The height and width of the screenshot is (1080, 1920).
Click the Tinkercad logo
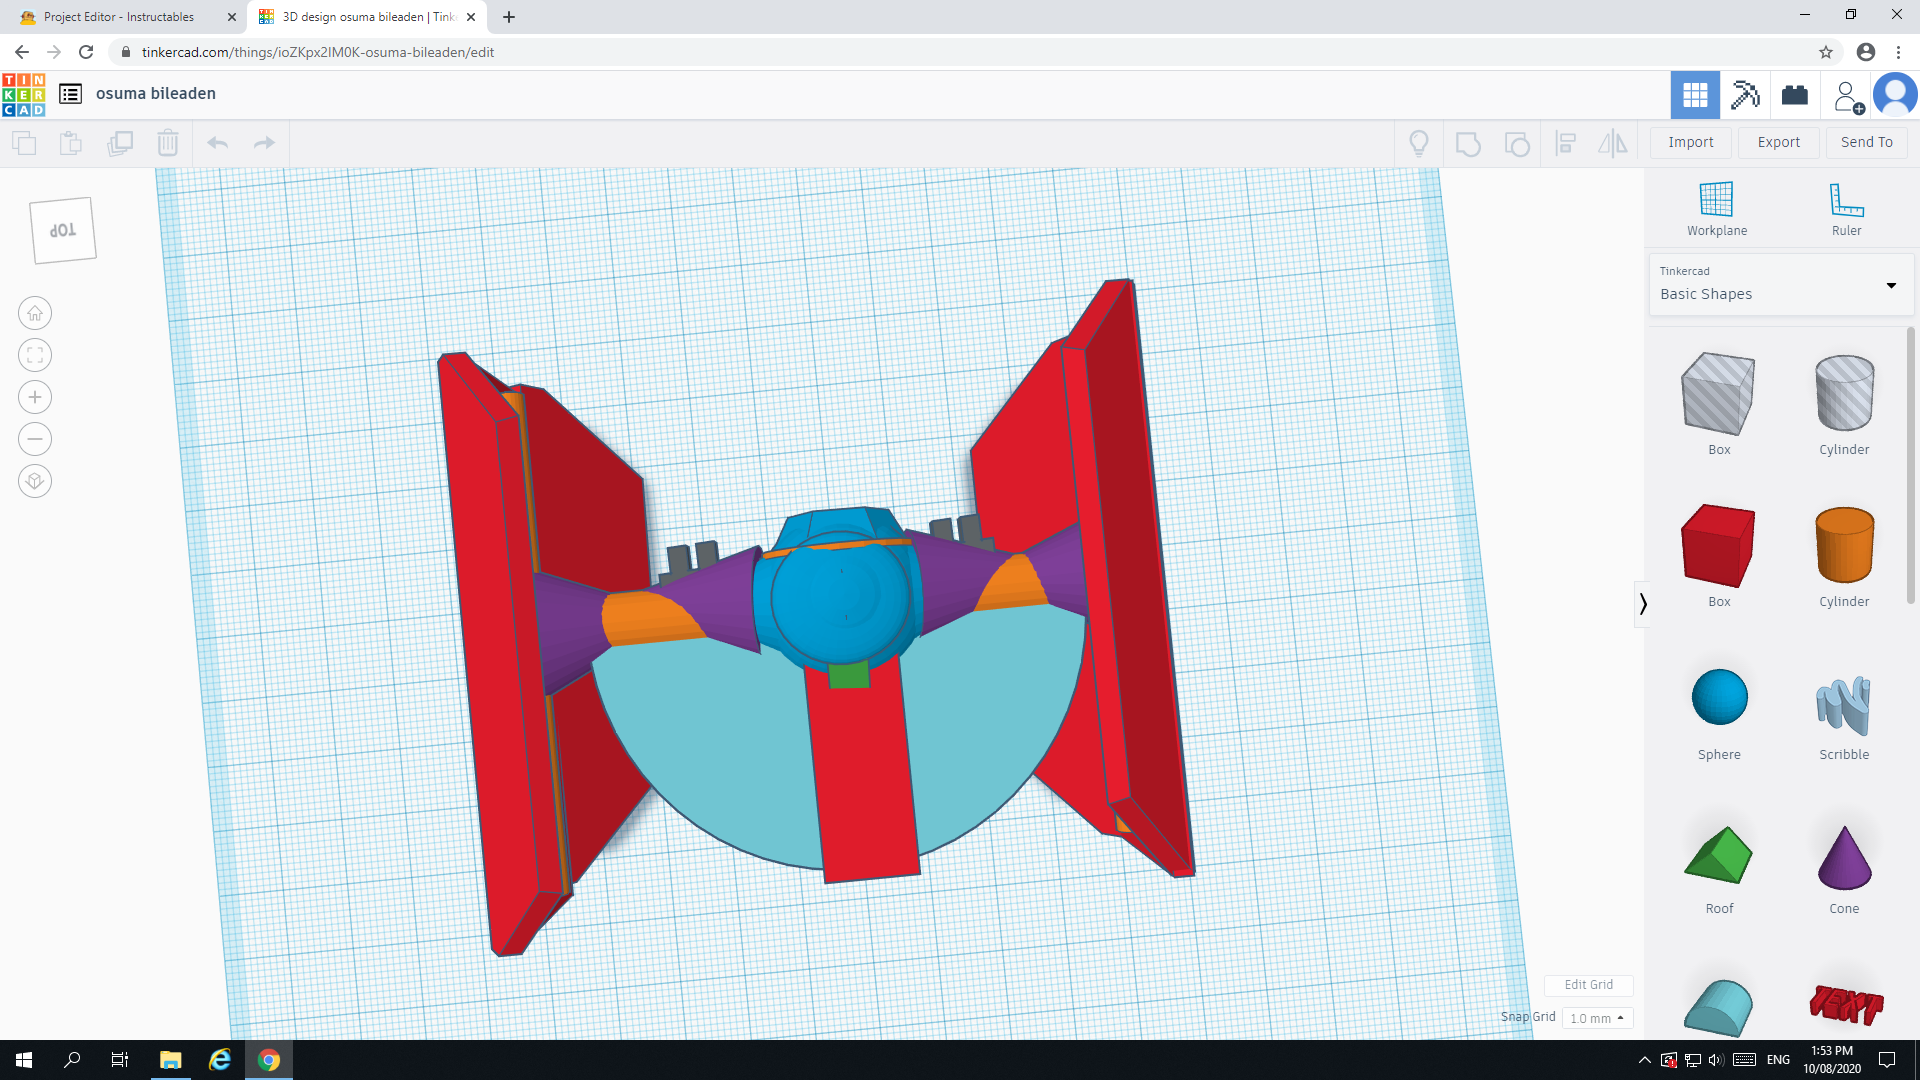tap(23, 94)
